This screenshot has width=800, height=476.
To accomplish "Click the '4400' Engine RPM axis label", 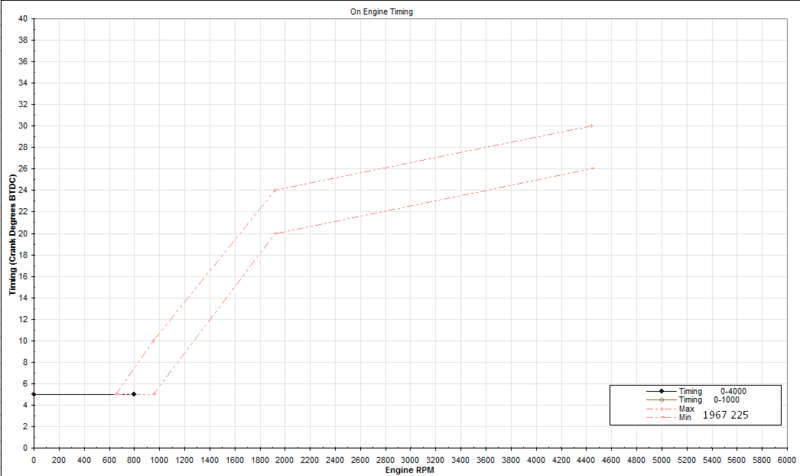I will click(586, 460).
